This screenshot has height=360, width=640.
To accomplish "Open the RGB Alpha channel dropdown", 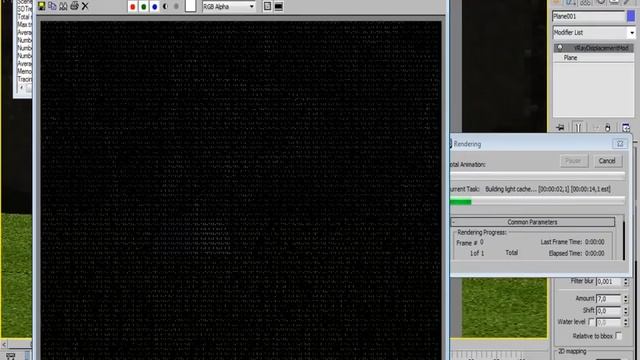I will pyautogui.click(x=229, y=7).
